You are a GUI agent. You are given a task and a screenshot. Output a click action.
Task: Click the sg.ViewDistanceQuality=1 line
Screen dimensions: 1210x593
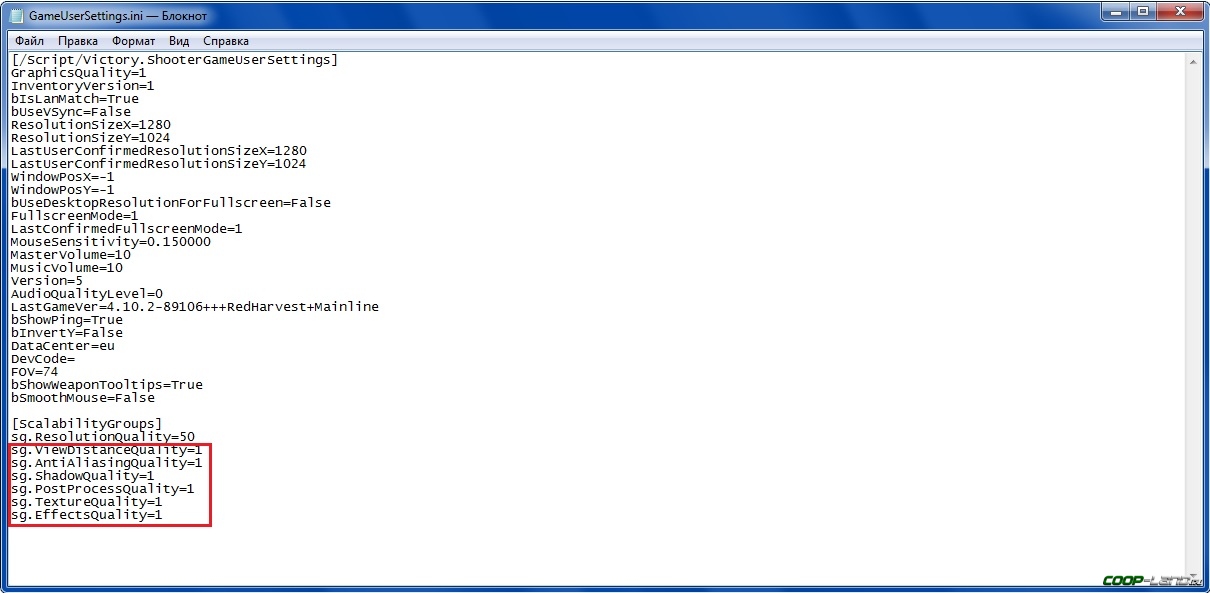click(x=106, y=450)
